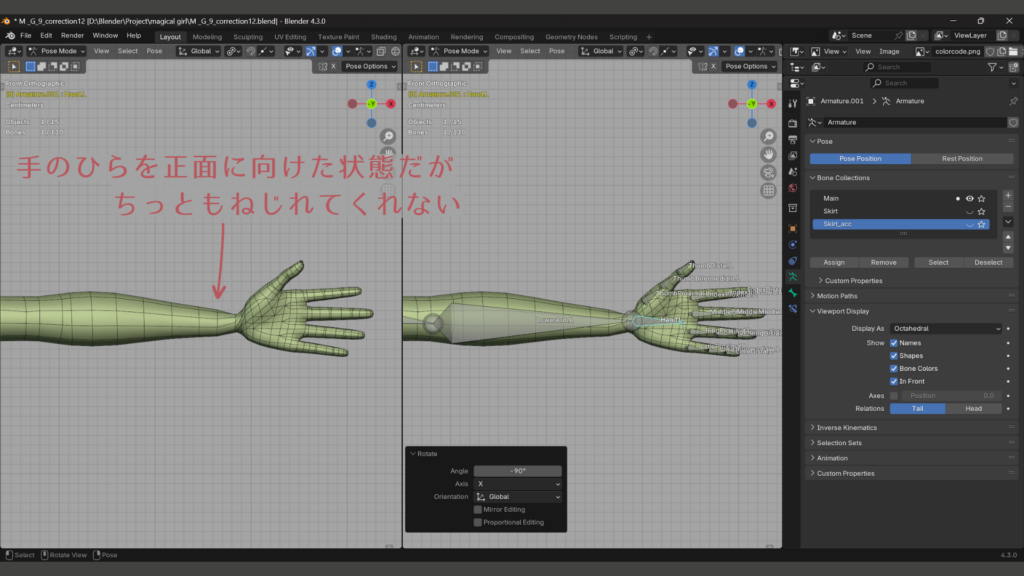Click the pin icon beside Armature breadcrumb
The height and width of the screenshot is (576, 1024).
pos(1012,101)
